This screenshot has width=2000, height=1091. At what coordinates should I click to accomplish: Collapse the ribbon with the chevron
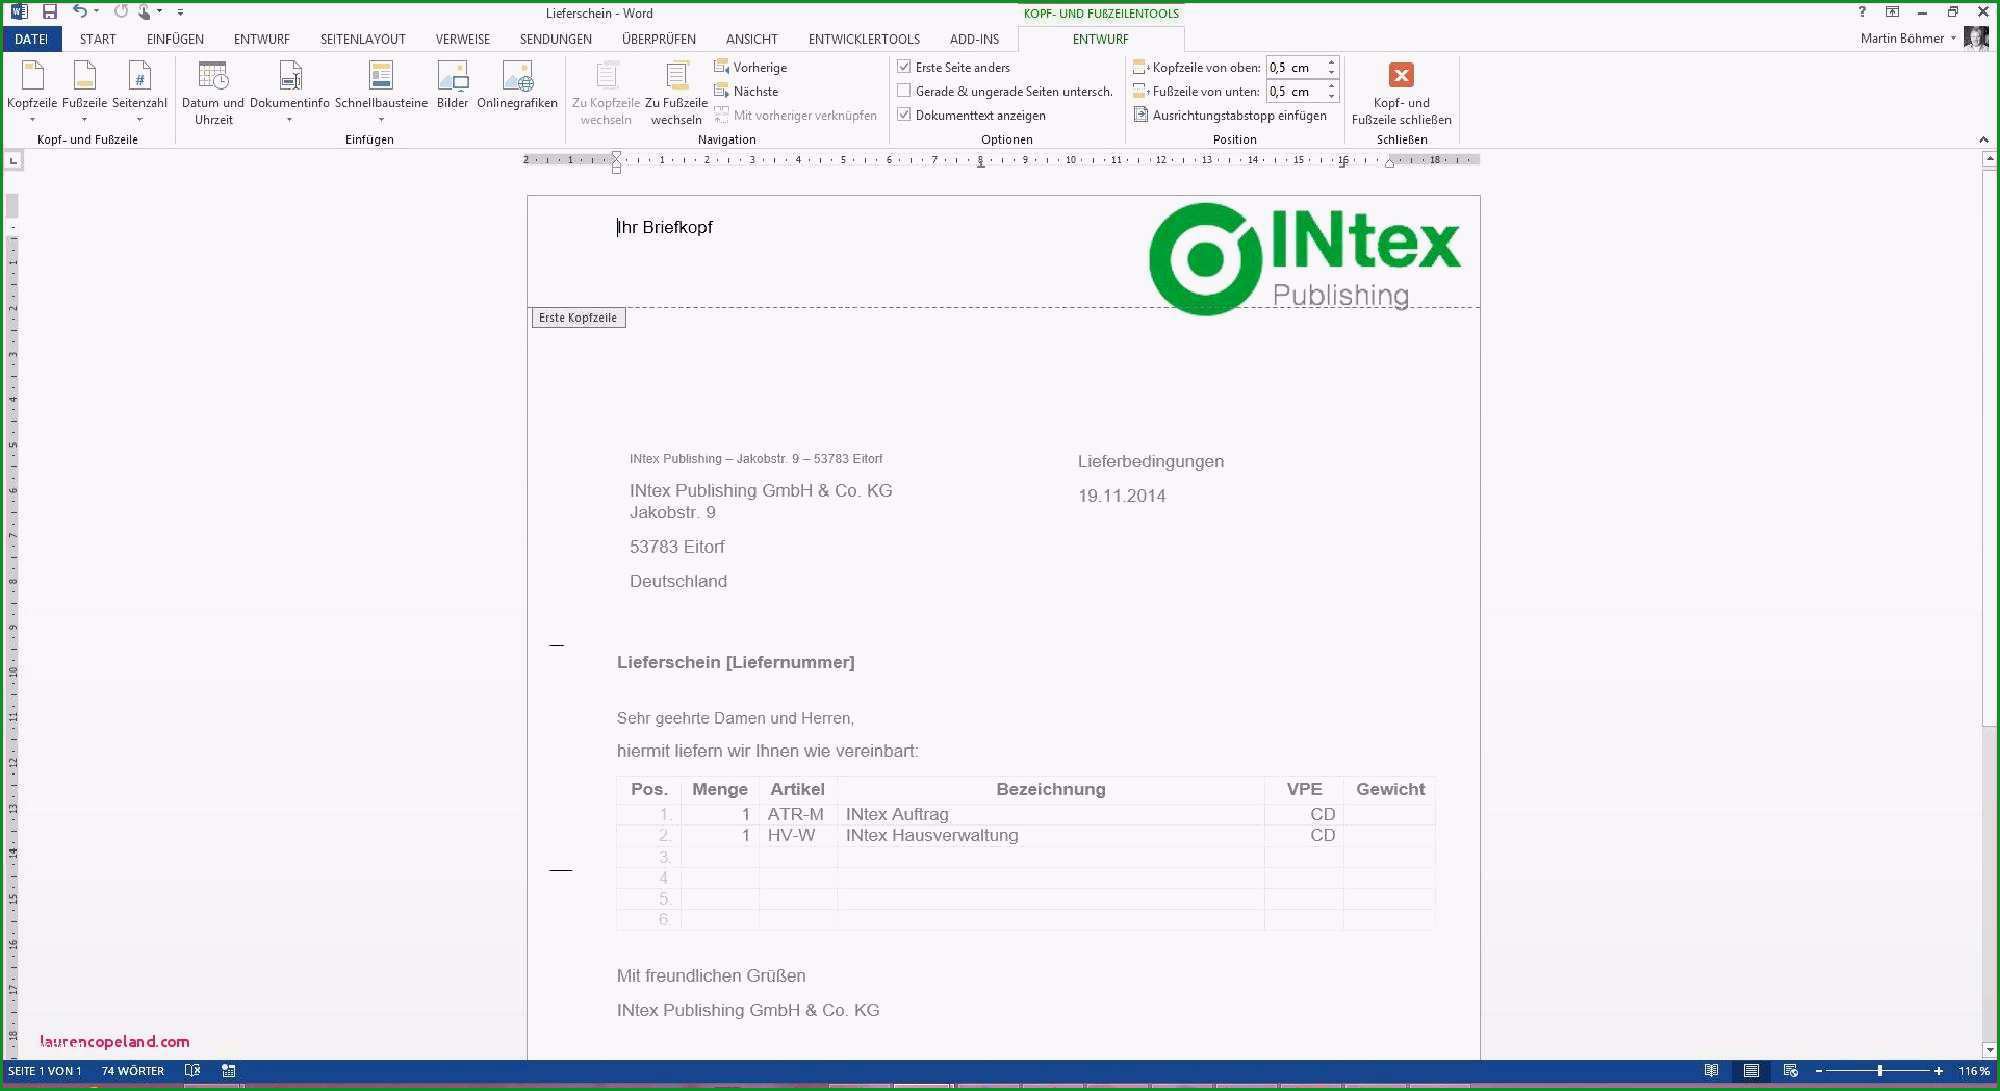coord(1984,140)
